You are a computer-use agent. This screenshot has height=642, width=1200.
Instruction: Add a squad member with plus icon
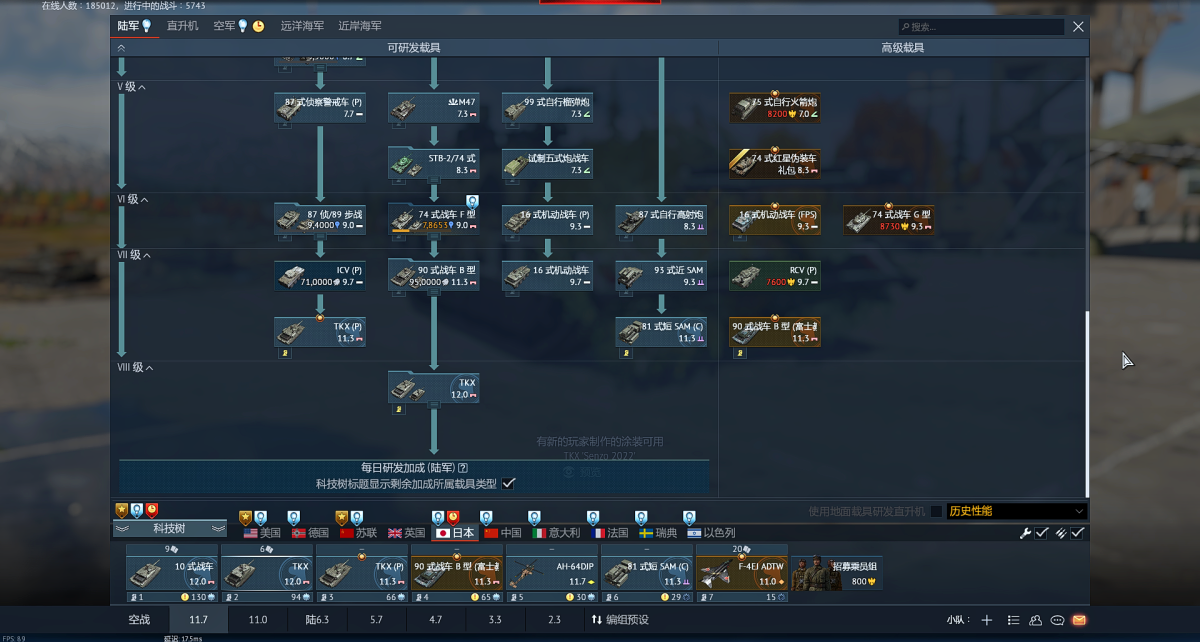(x=987, y=620)
